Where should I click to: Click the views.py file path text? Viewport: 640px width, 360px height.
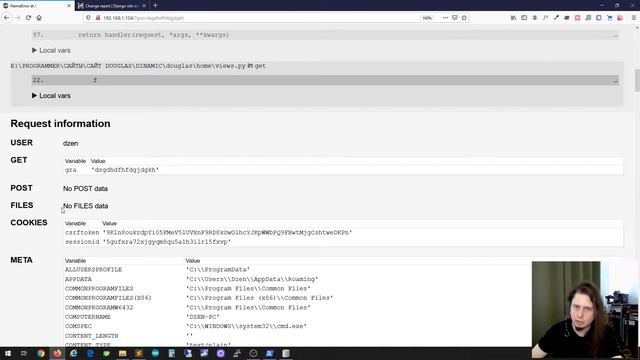128,66
